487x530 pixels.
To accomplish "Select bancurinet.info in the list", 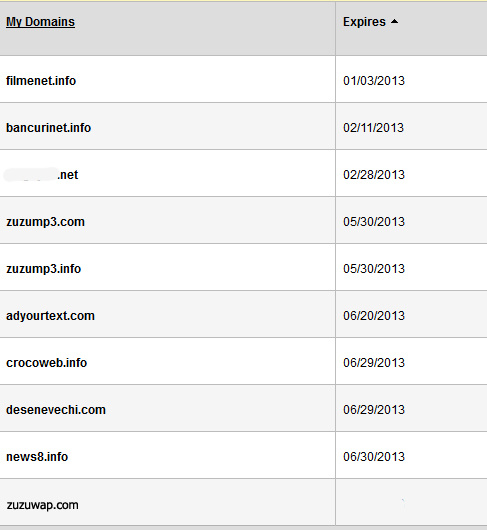I will pyautogui.click(x=48, y=128).
